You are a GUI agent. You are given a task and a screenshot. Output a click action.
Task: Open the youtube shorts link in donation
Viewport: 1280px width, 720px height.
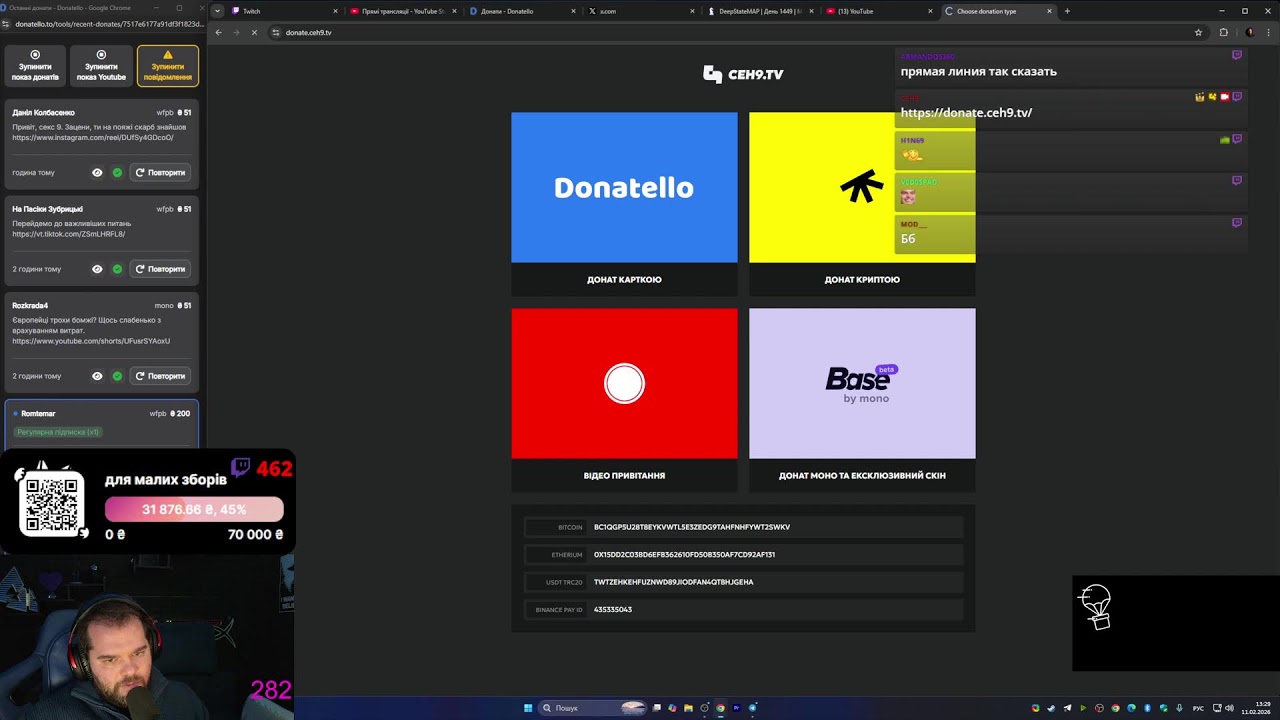pos(91,341)
